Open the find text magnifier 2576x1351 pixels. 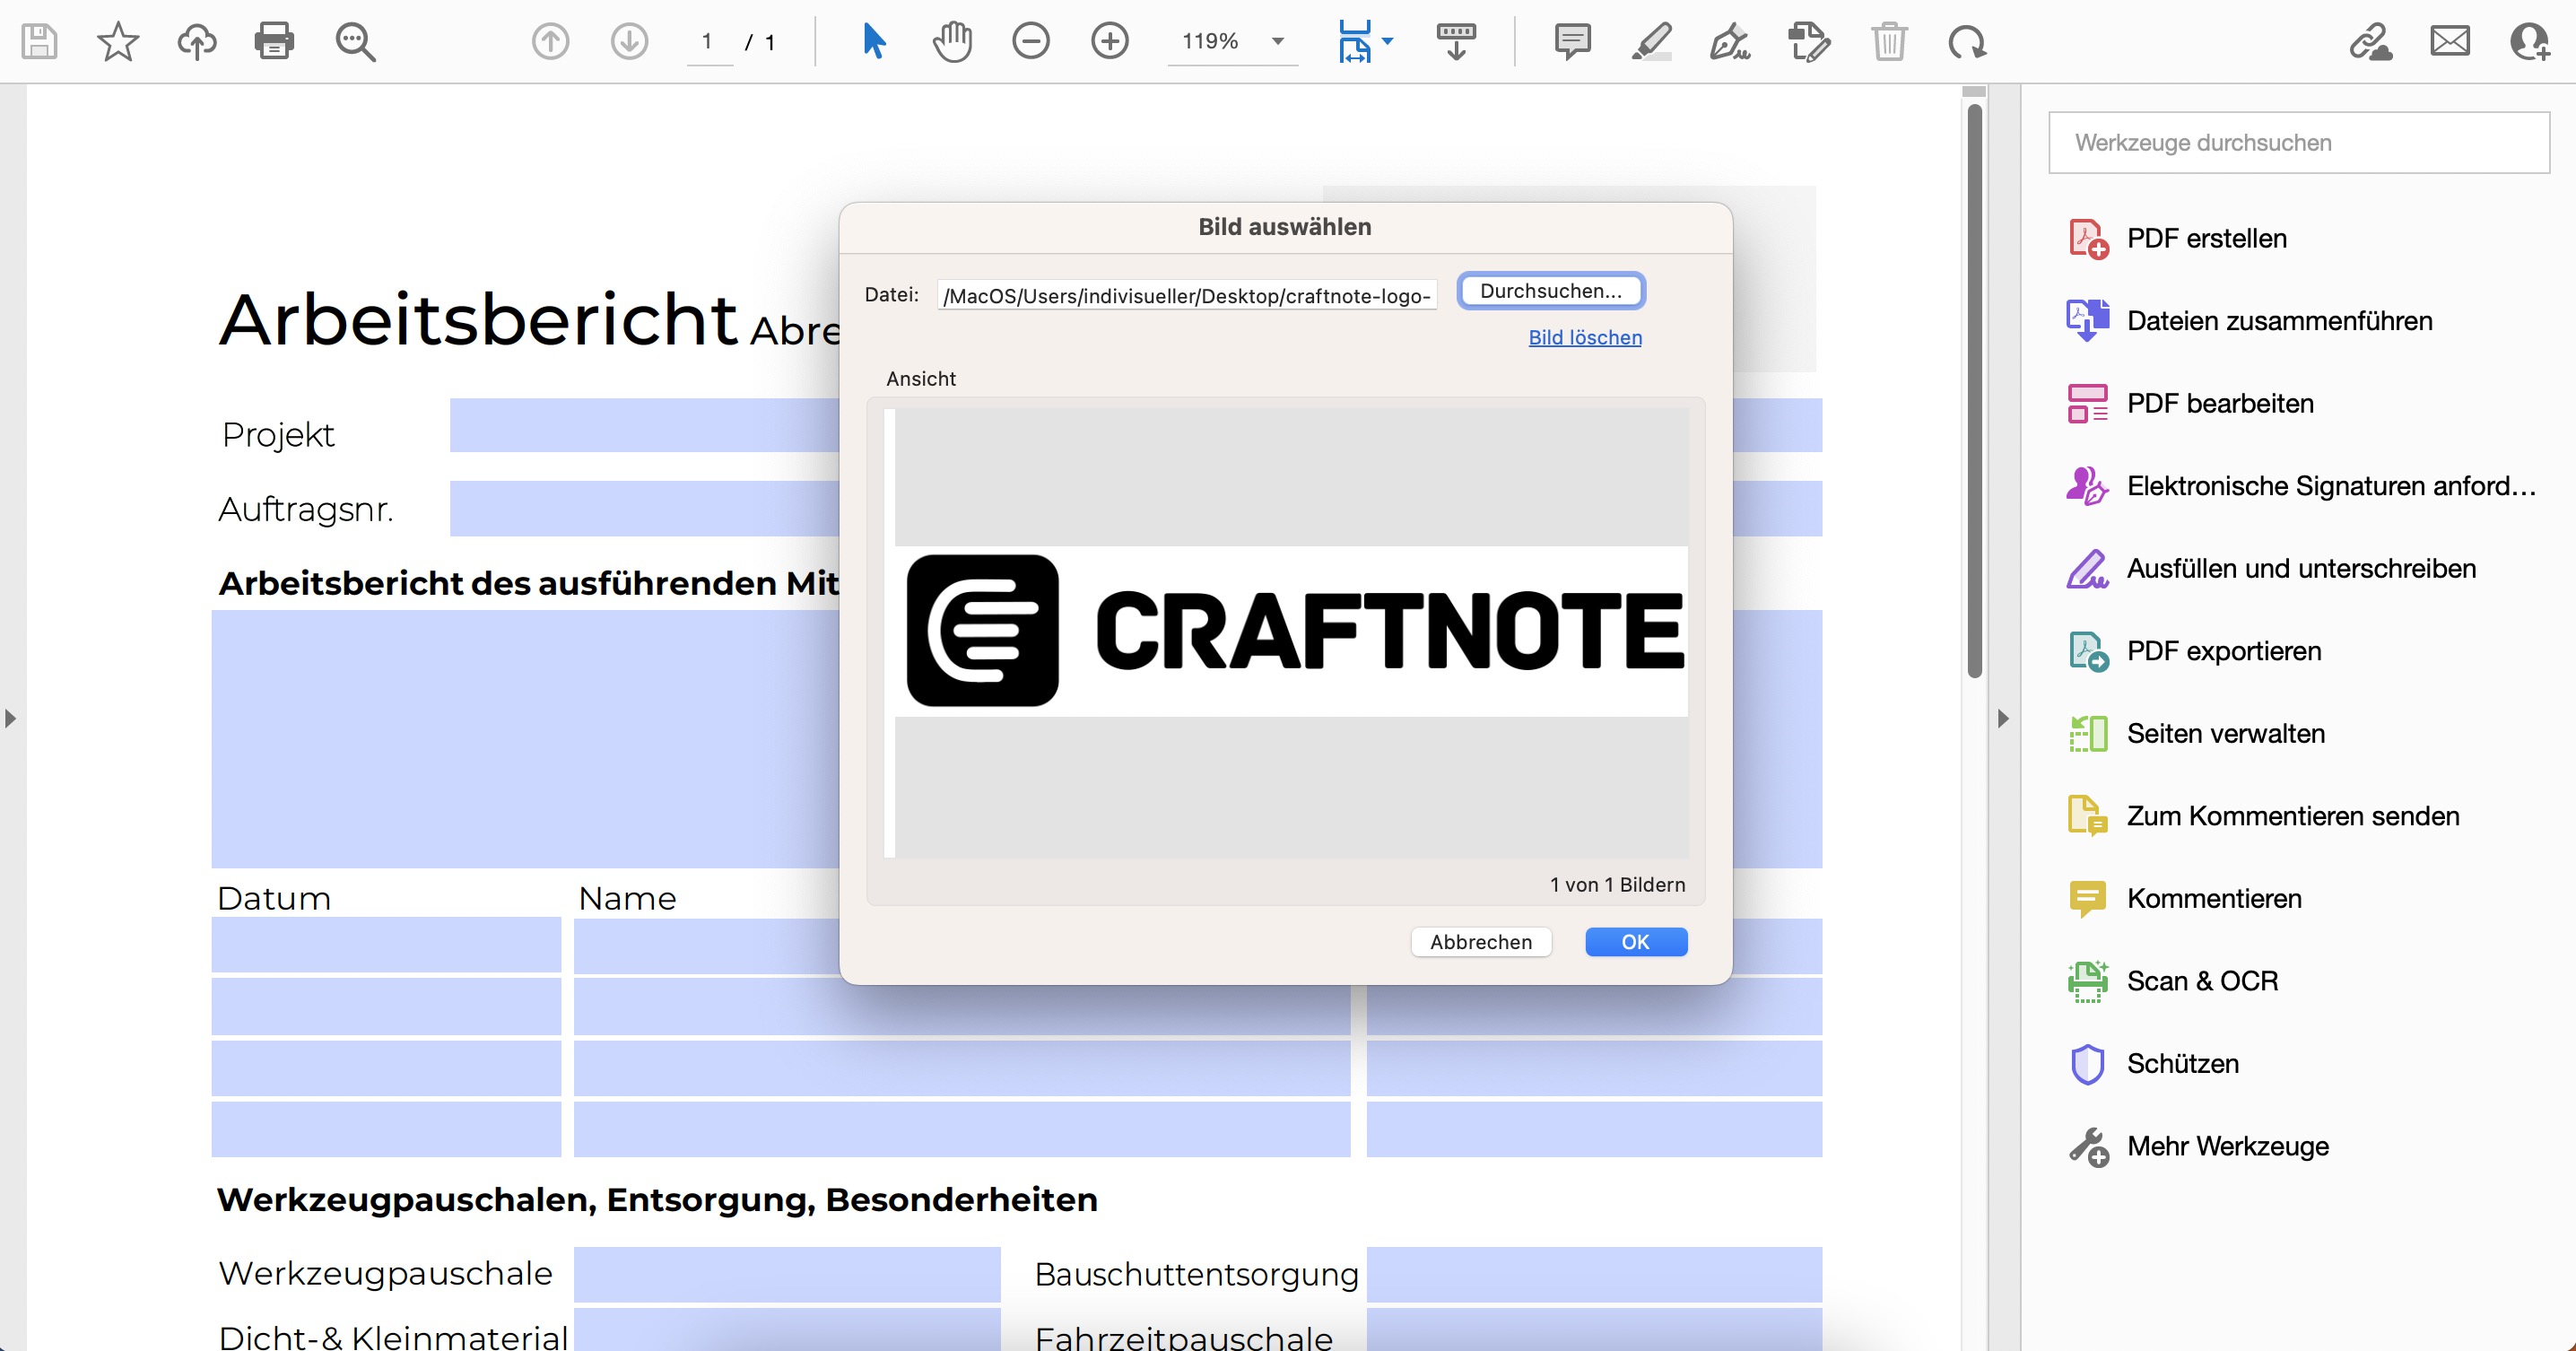click(355, 41)
